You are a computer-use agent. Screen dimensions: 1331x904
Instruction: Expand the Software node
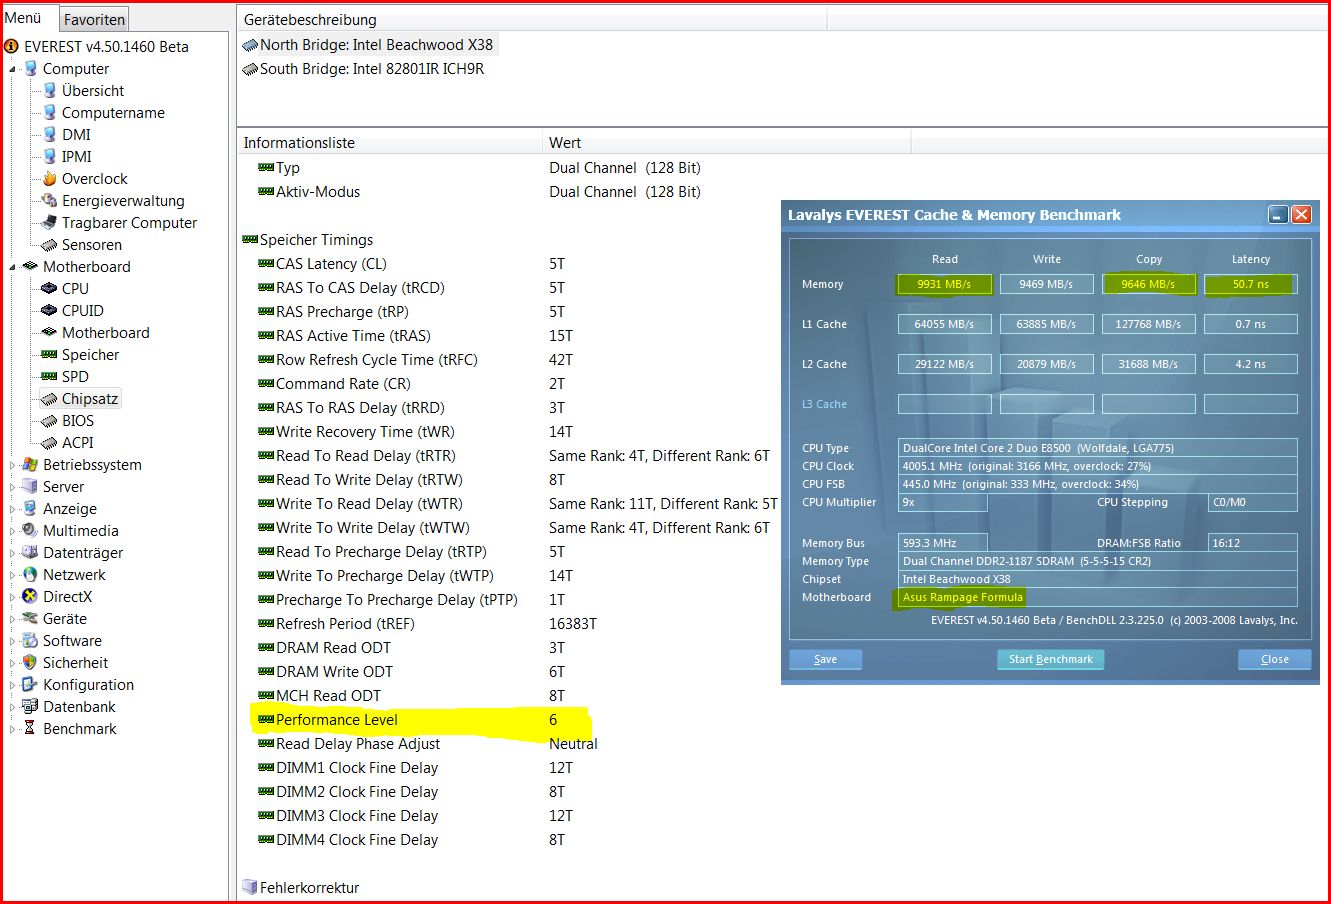(x=13, y=641)
